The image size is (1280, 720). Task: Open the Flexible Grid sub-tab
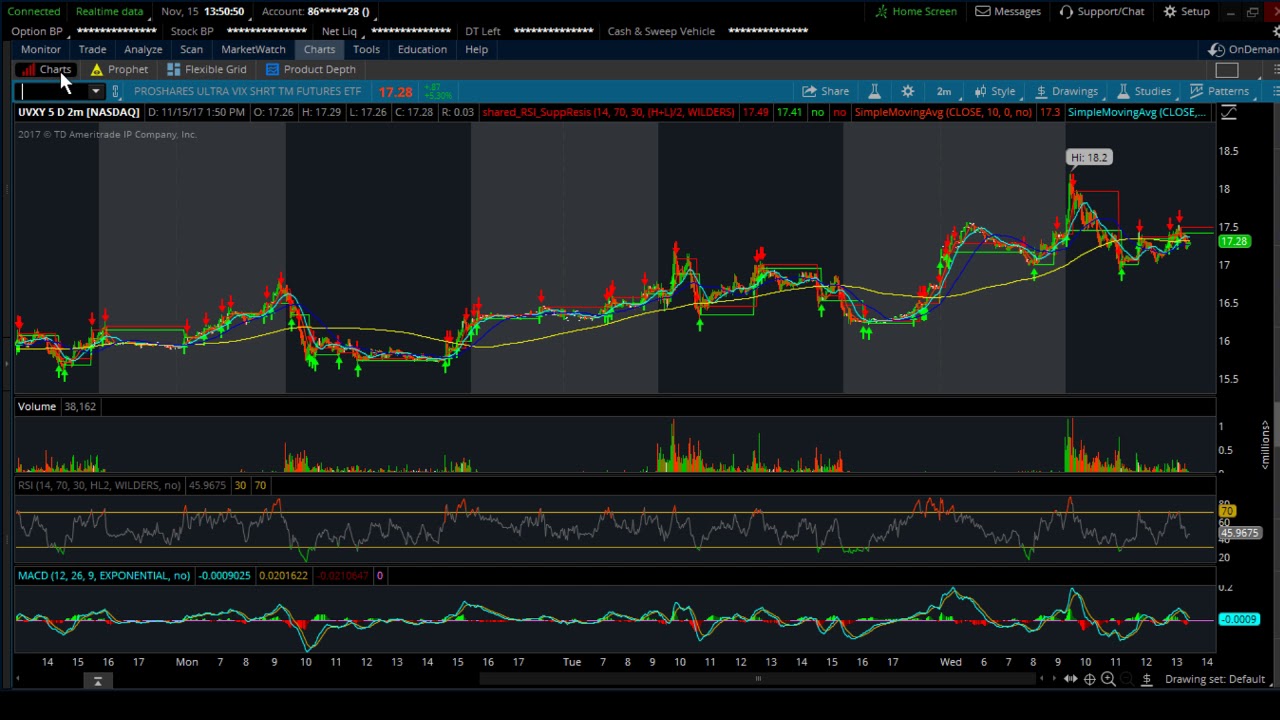(x=206, y=69)
